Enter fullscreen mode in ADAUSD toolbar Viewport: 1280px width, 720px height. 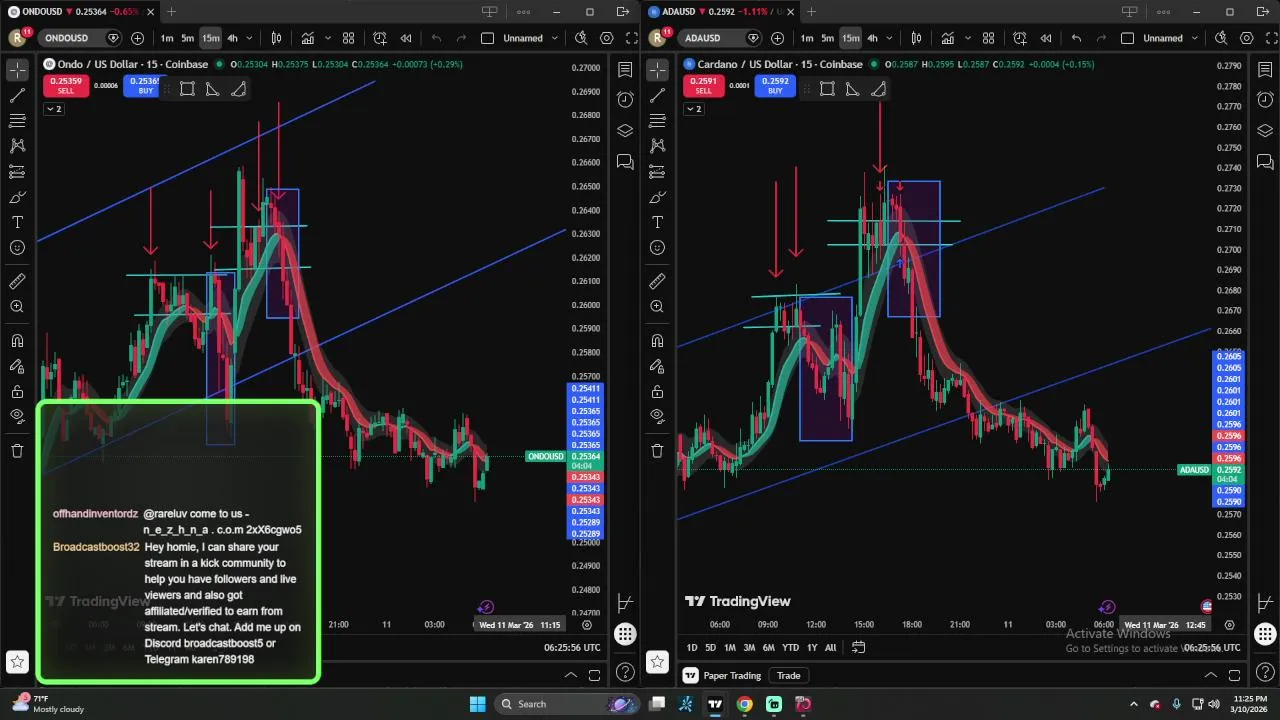click(x=1271, y=38)
